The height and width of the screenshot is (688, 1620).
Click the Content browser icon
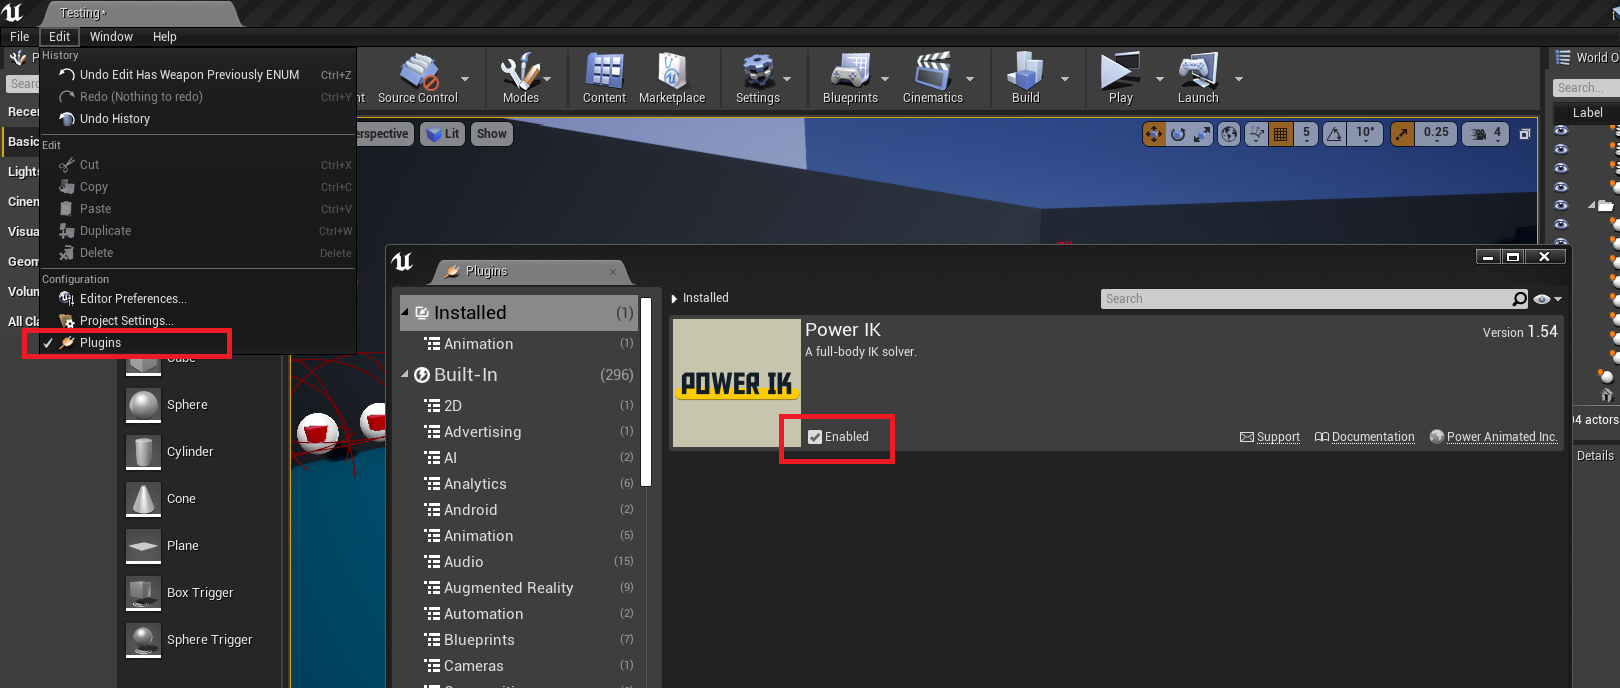pos(604,78)
